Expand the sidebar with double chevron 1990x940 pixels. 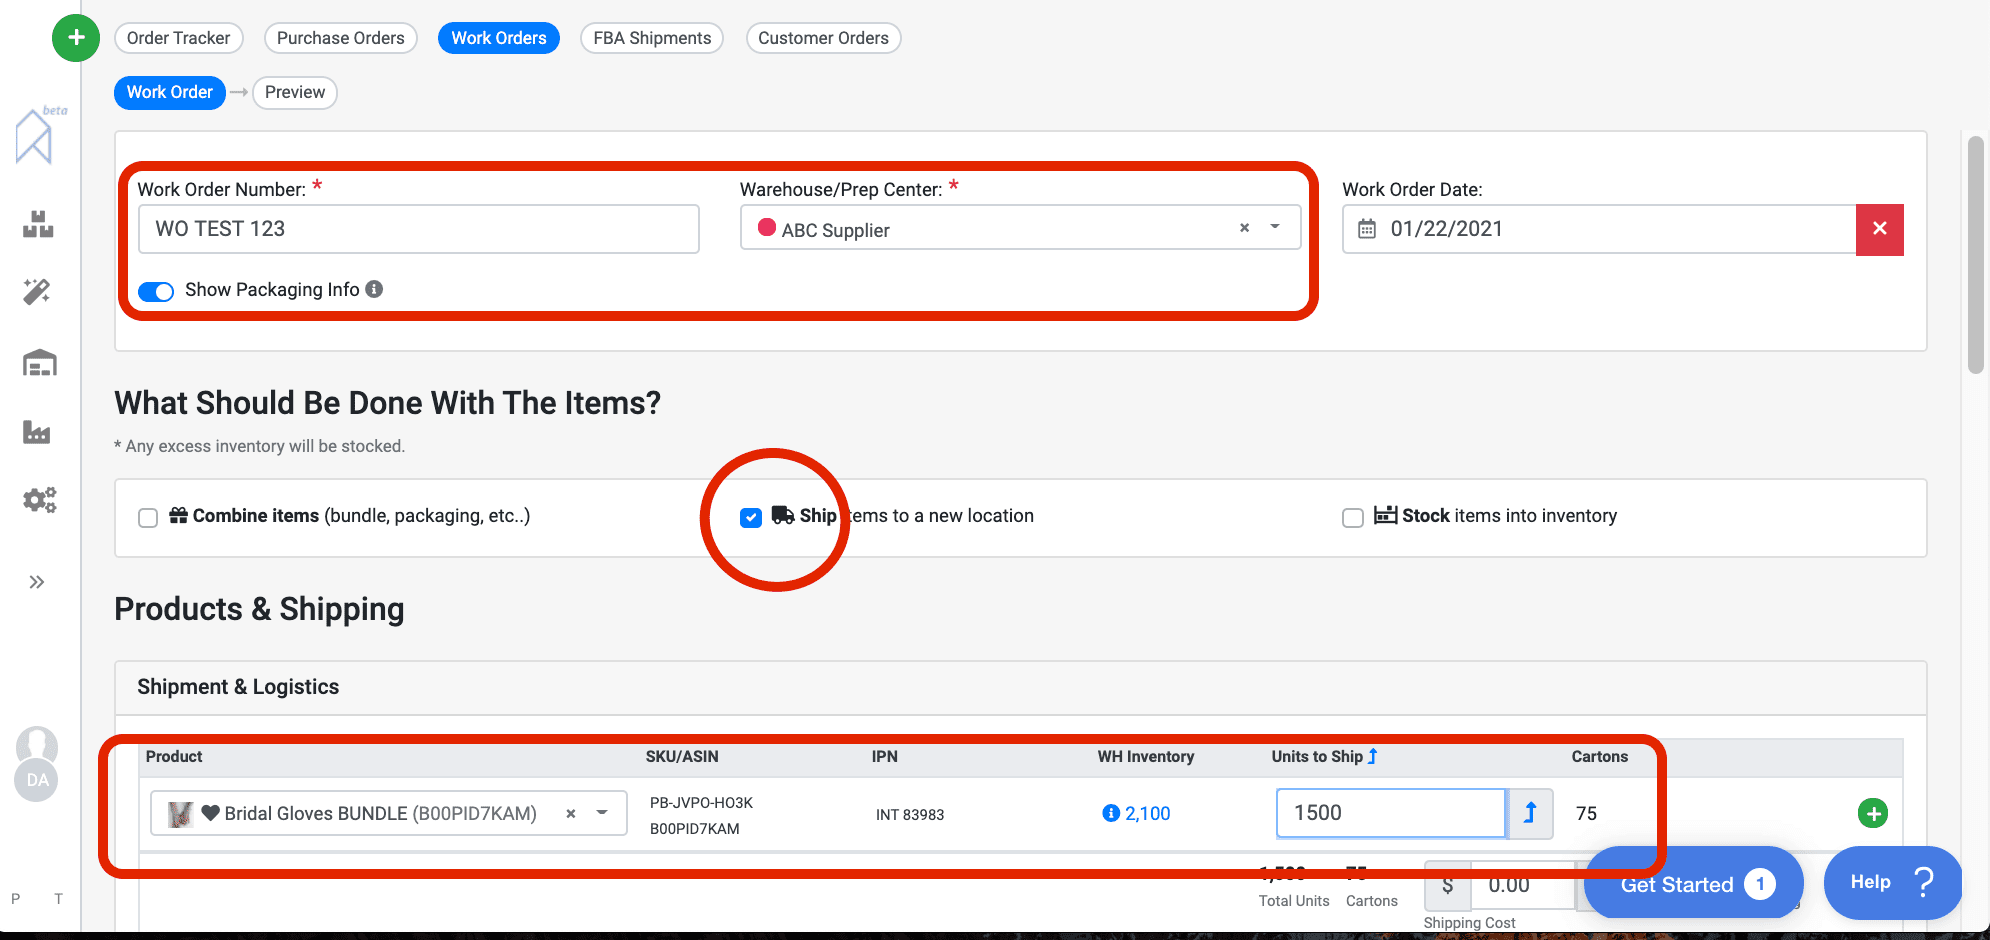tap(37, 582)
